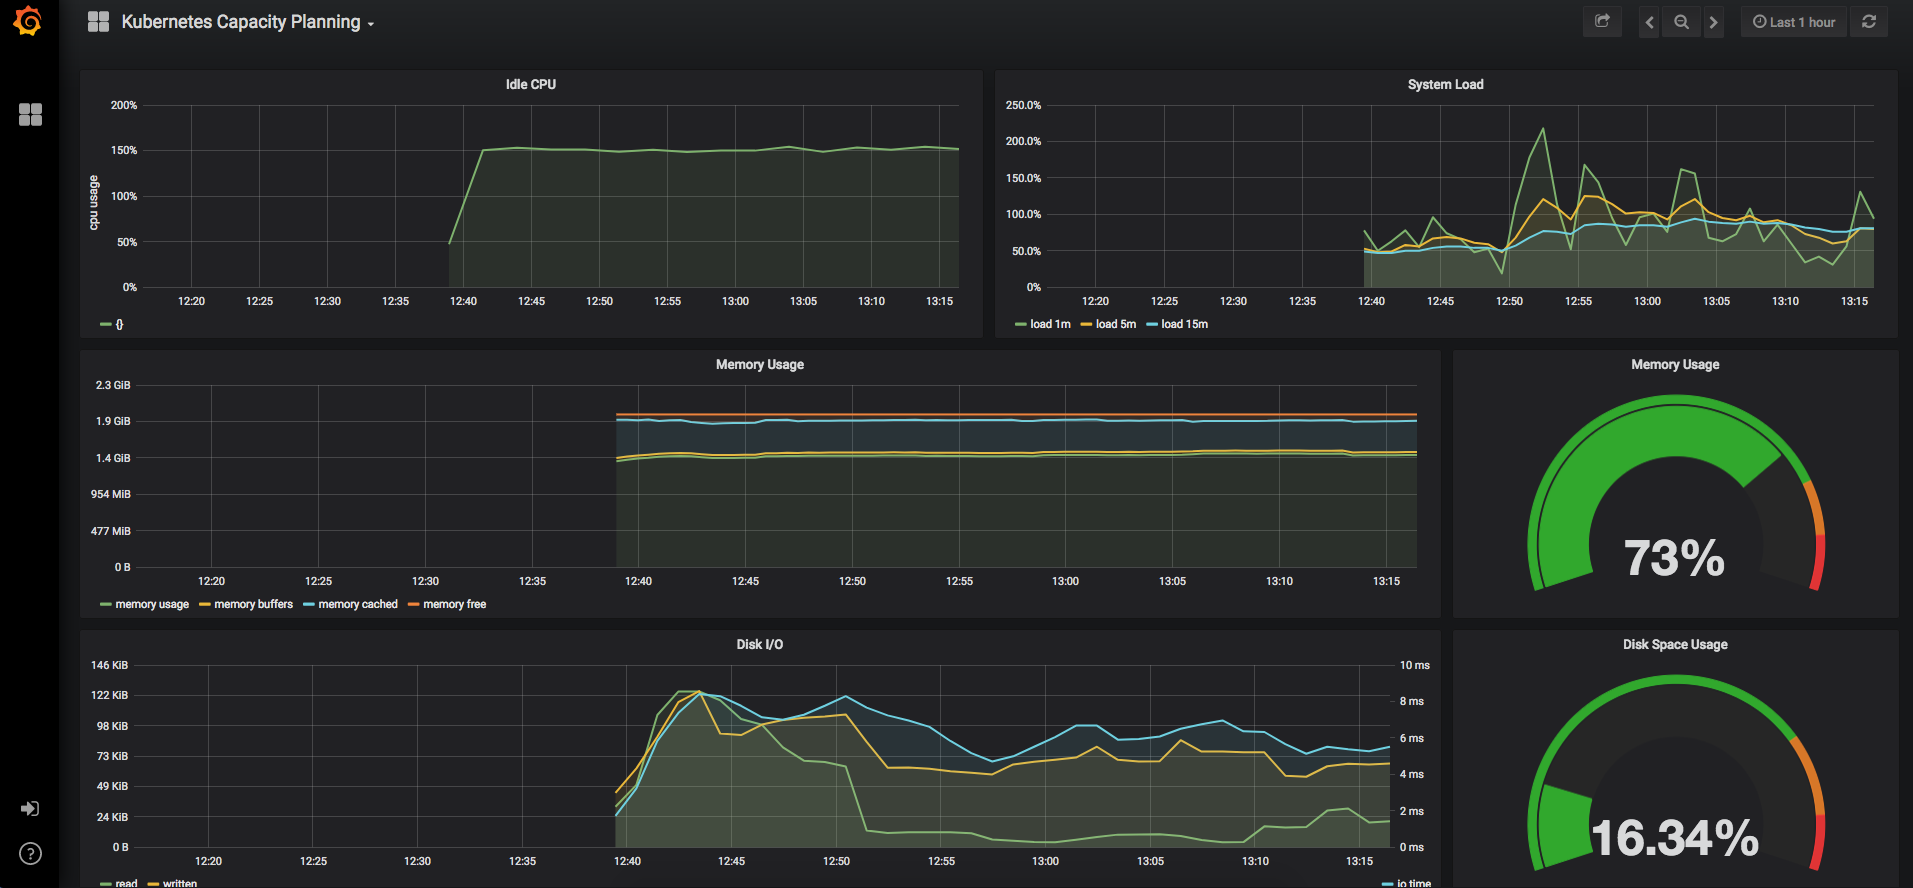Toggle the memory buffers series label
1913x888 pixels.
pos(254,604)
